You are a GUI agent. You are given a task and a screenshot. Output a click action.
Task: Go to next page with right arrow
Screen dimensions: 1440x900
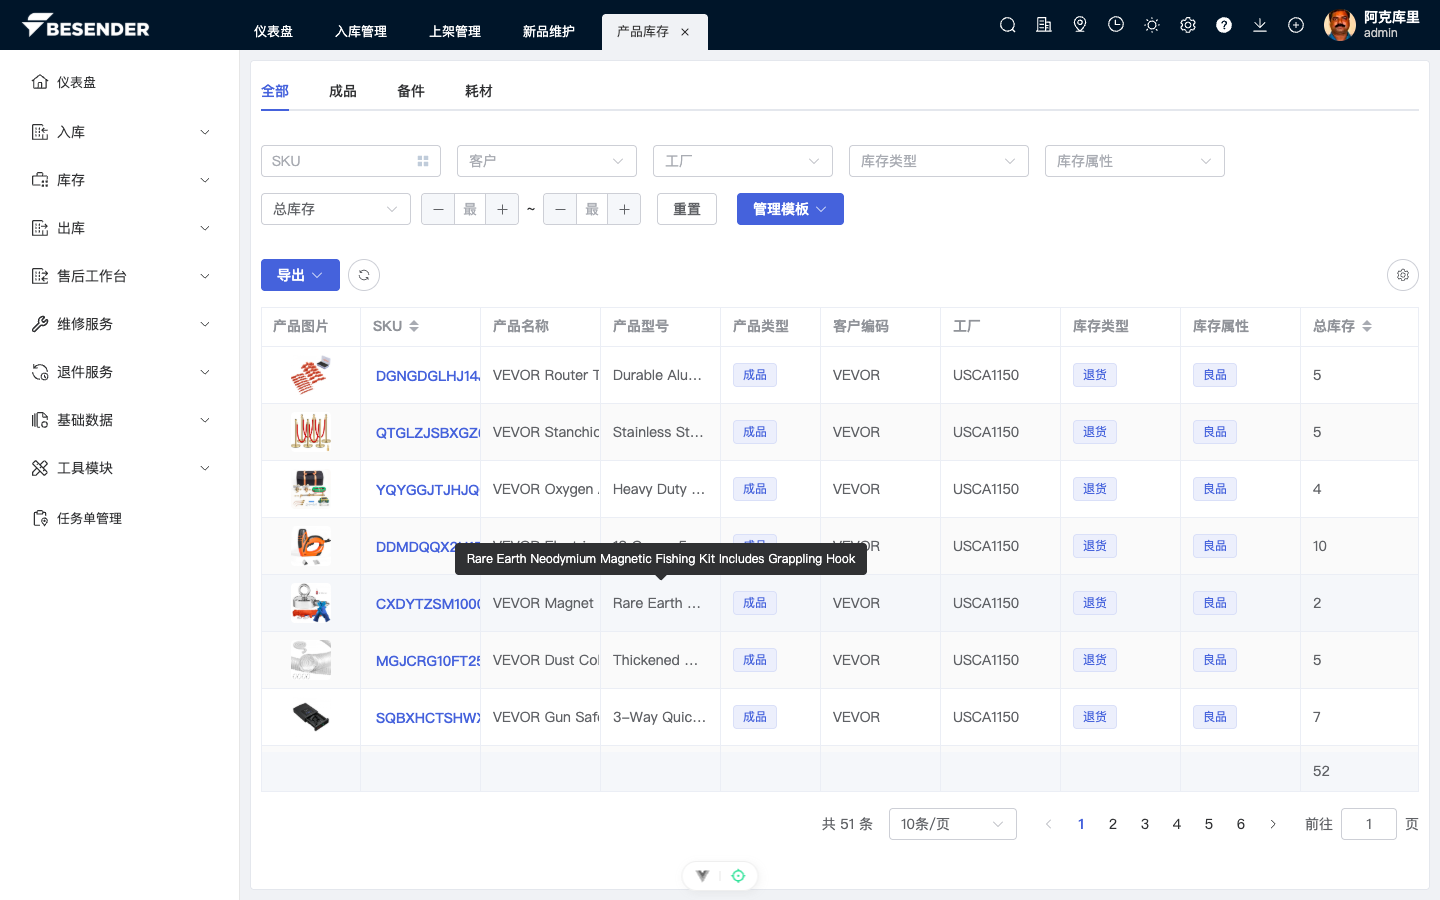pyautogui.click(x=1273, y=824)
